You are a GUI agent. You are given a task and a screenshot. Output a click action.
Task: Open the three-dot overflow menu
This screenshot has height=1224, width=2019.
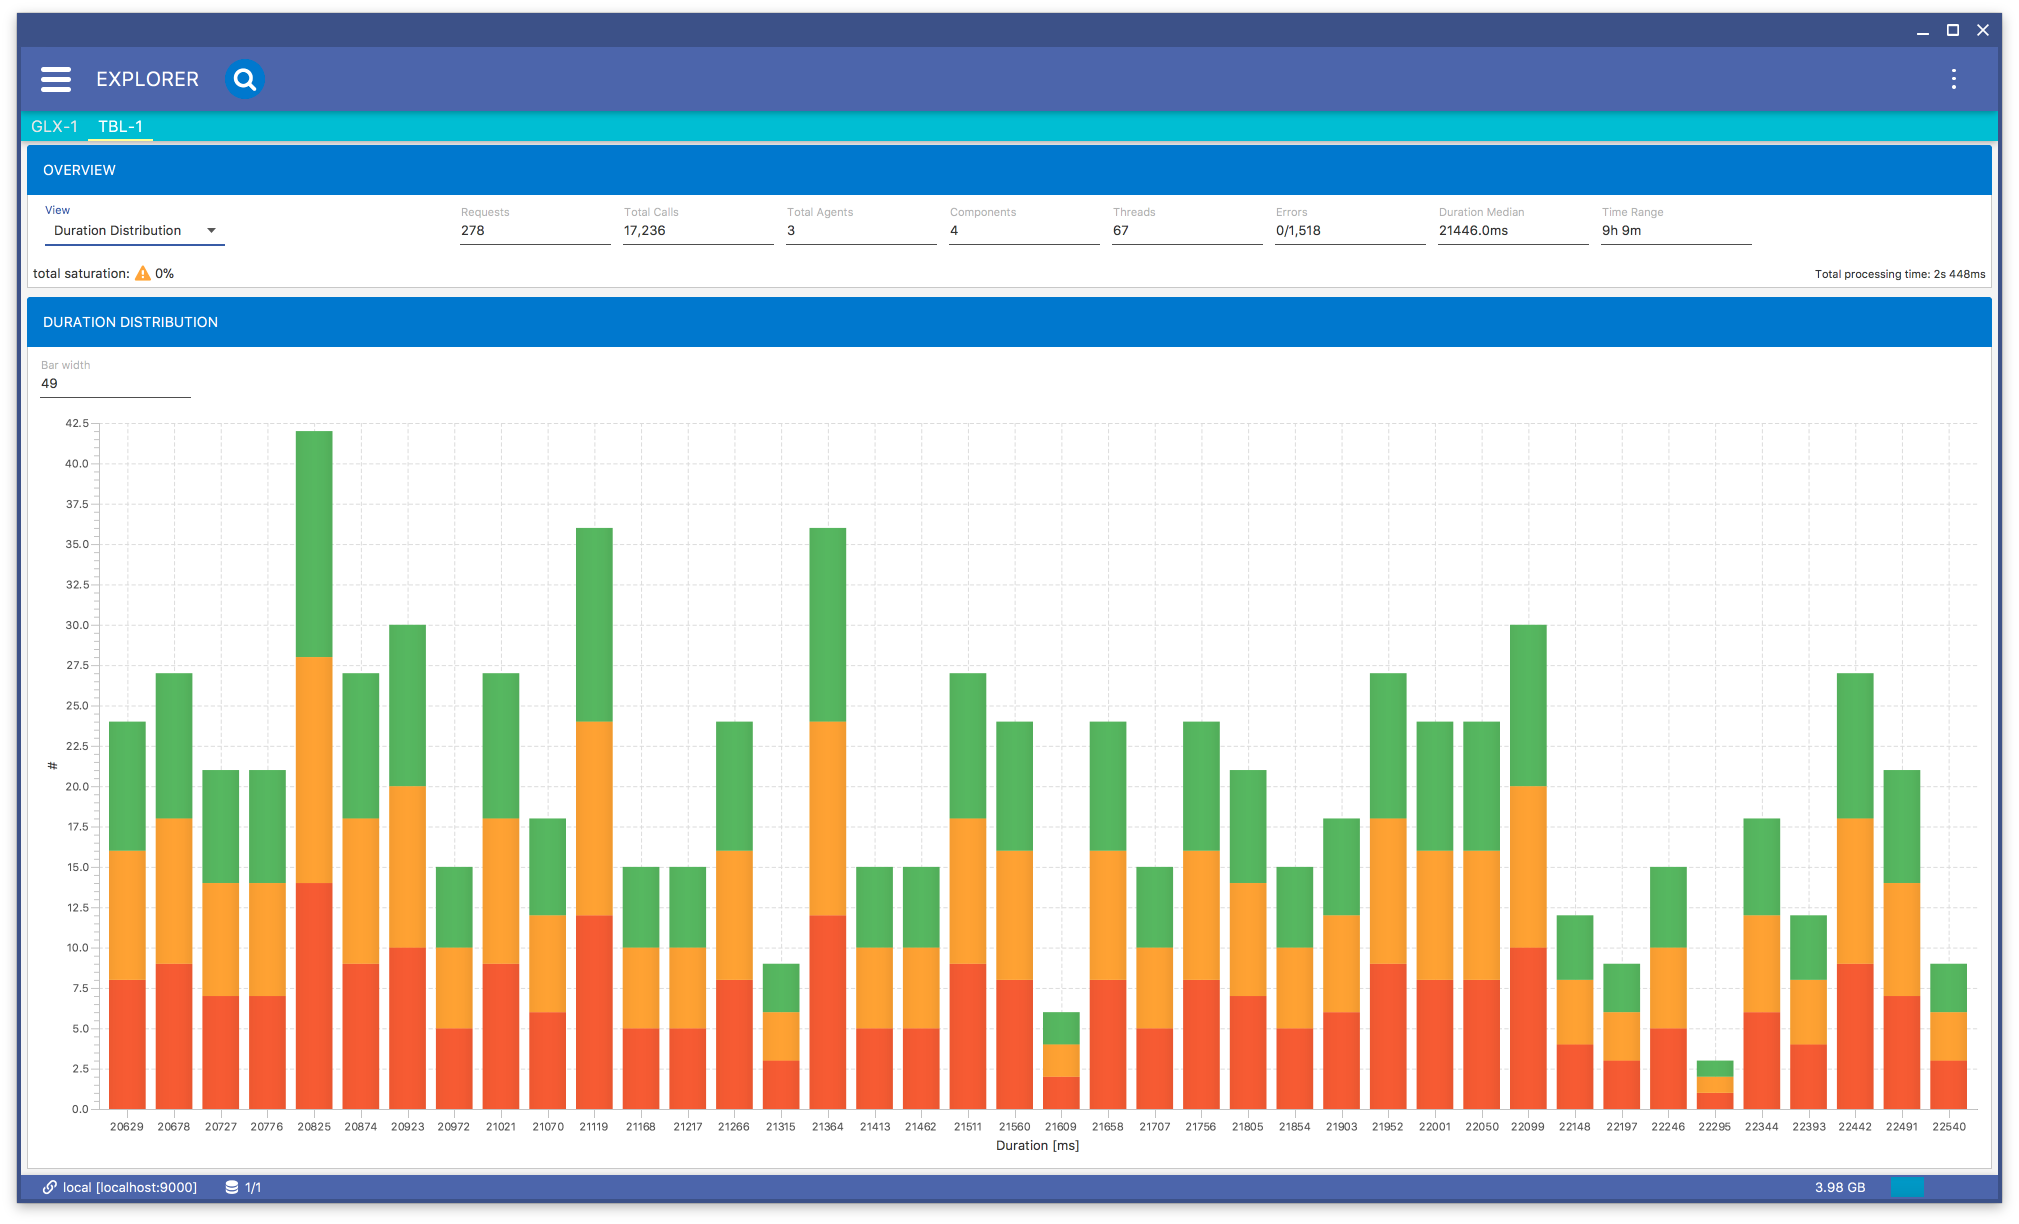click(x=1953, y=79)
